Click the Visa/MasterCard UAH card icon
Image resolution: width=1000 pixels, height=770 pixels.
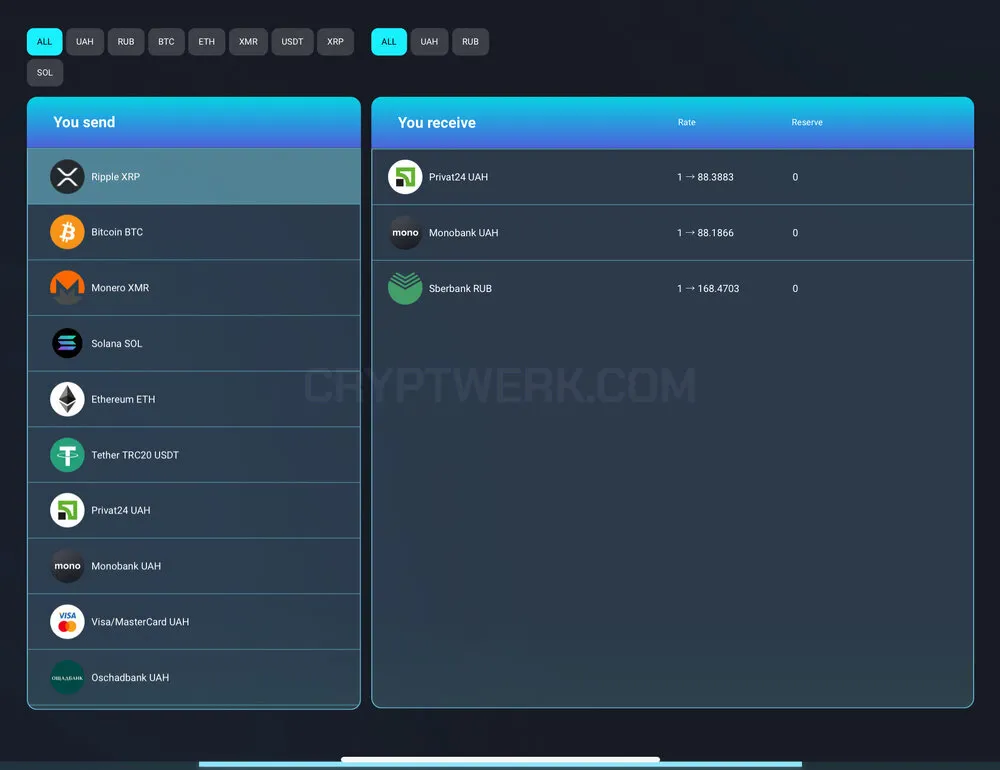pyautogui.click(x=67, y=622)
